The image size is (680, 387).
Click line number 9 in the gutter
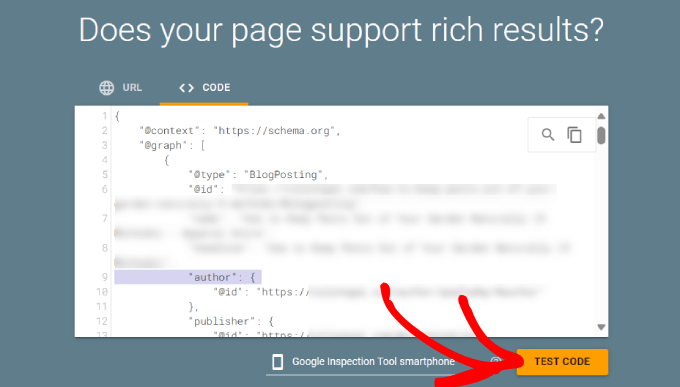pos(105,277)
